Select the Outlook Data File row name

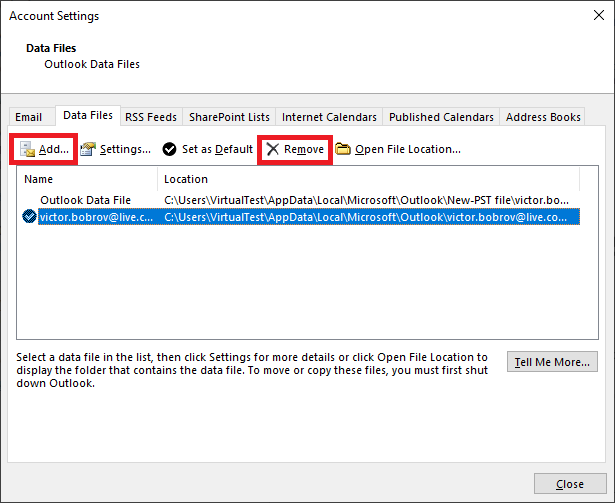(x=86, y=200)
